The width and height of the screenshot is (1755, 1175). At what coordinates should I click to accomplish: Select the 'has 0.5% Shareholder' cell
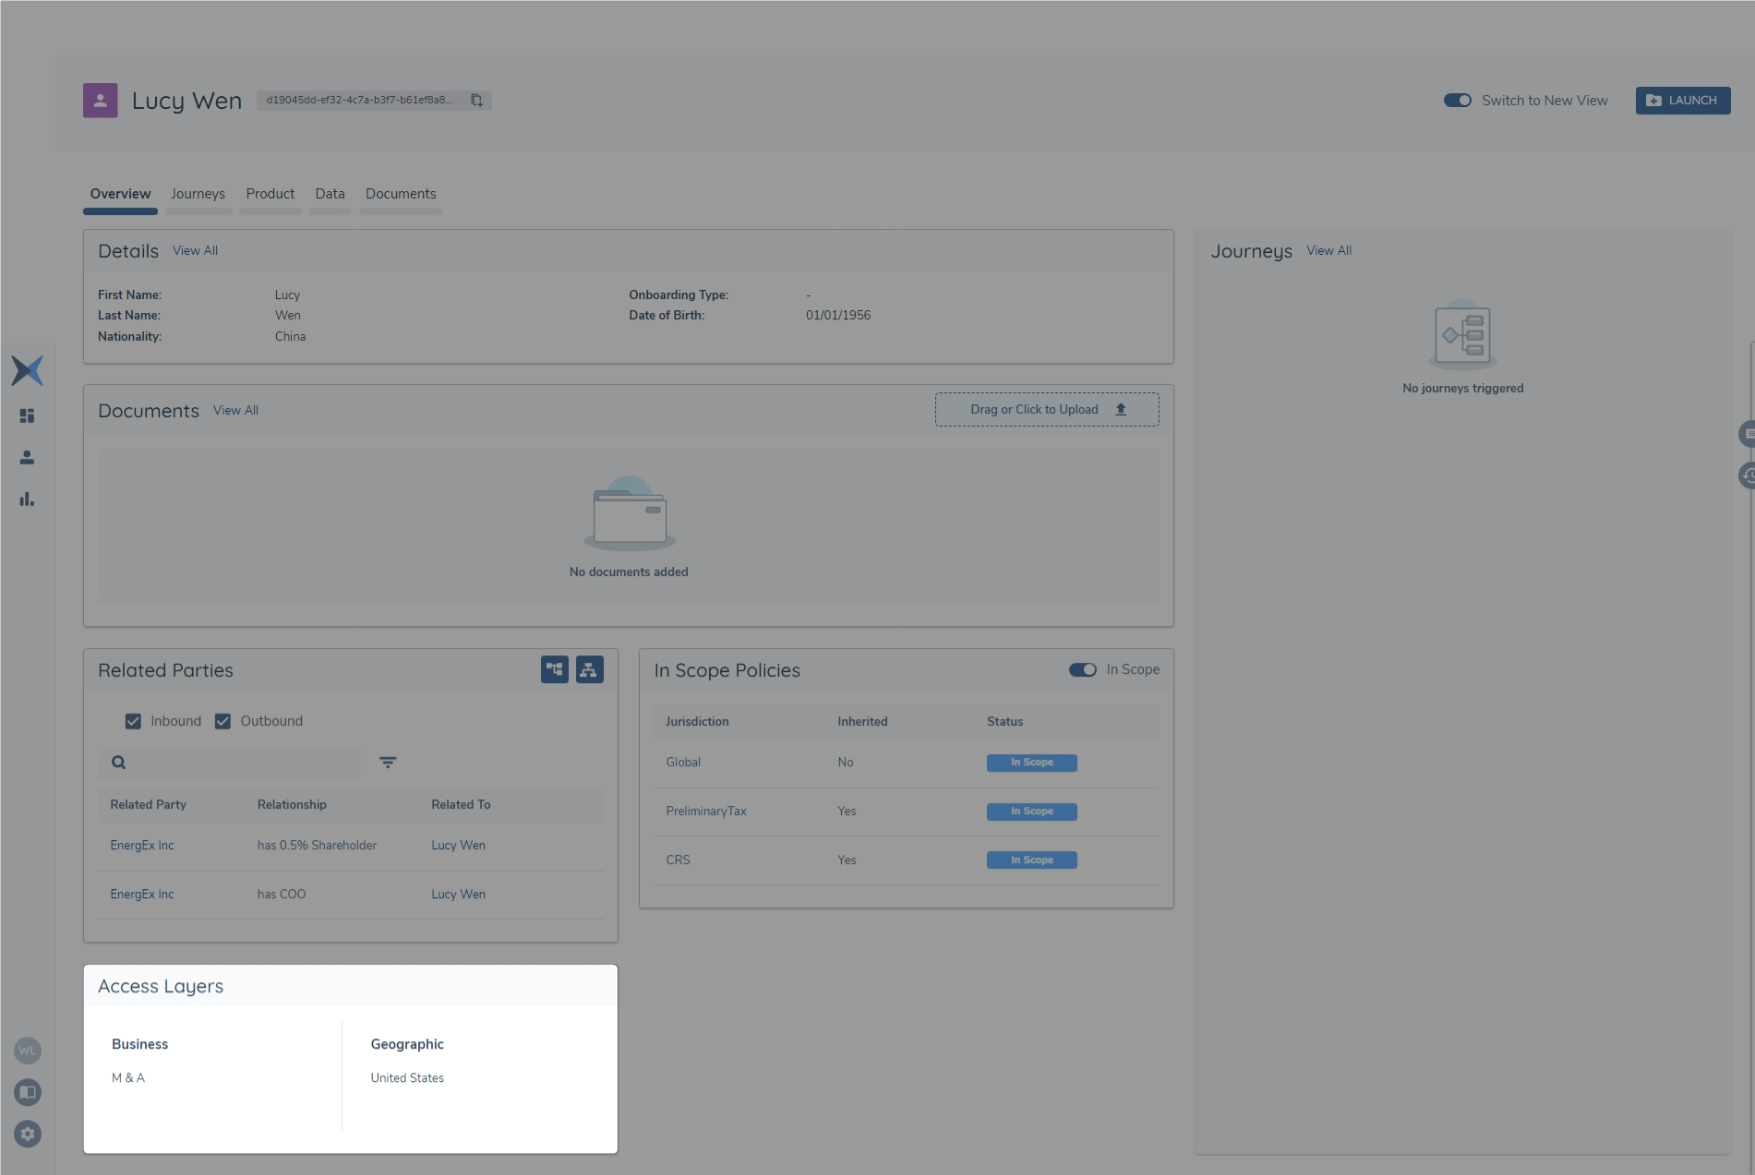(317, 846)
